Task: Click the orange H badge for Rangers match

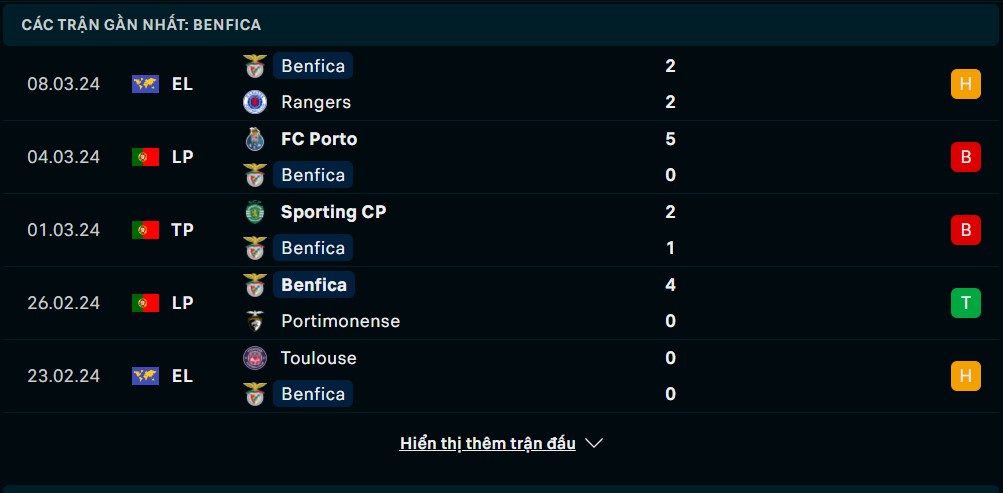Action: point(966,84)
